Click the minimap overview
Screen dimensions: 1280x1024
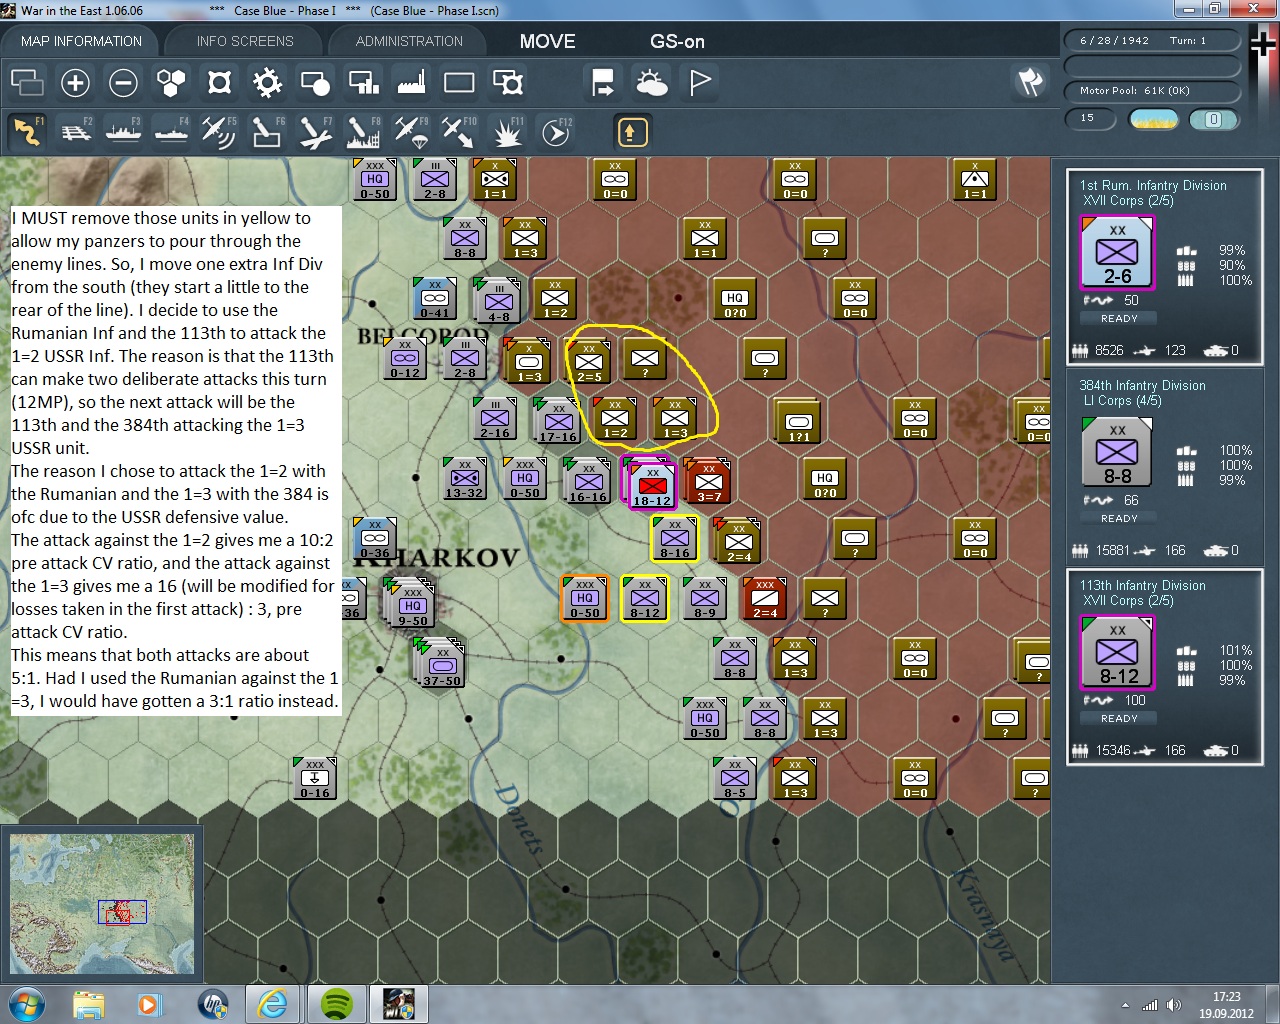[102, 903]
